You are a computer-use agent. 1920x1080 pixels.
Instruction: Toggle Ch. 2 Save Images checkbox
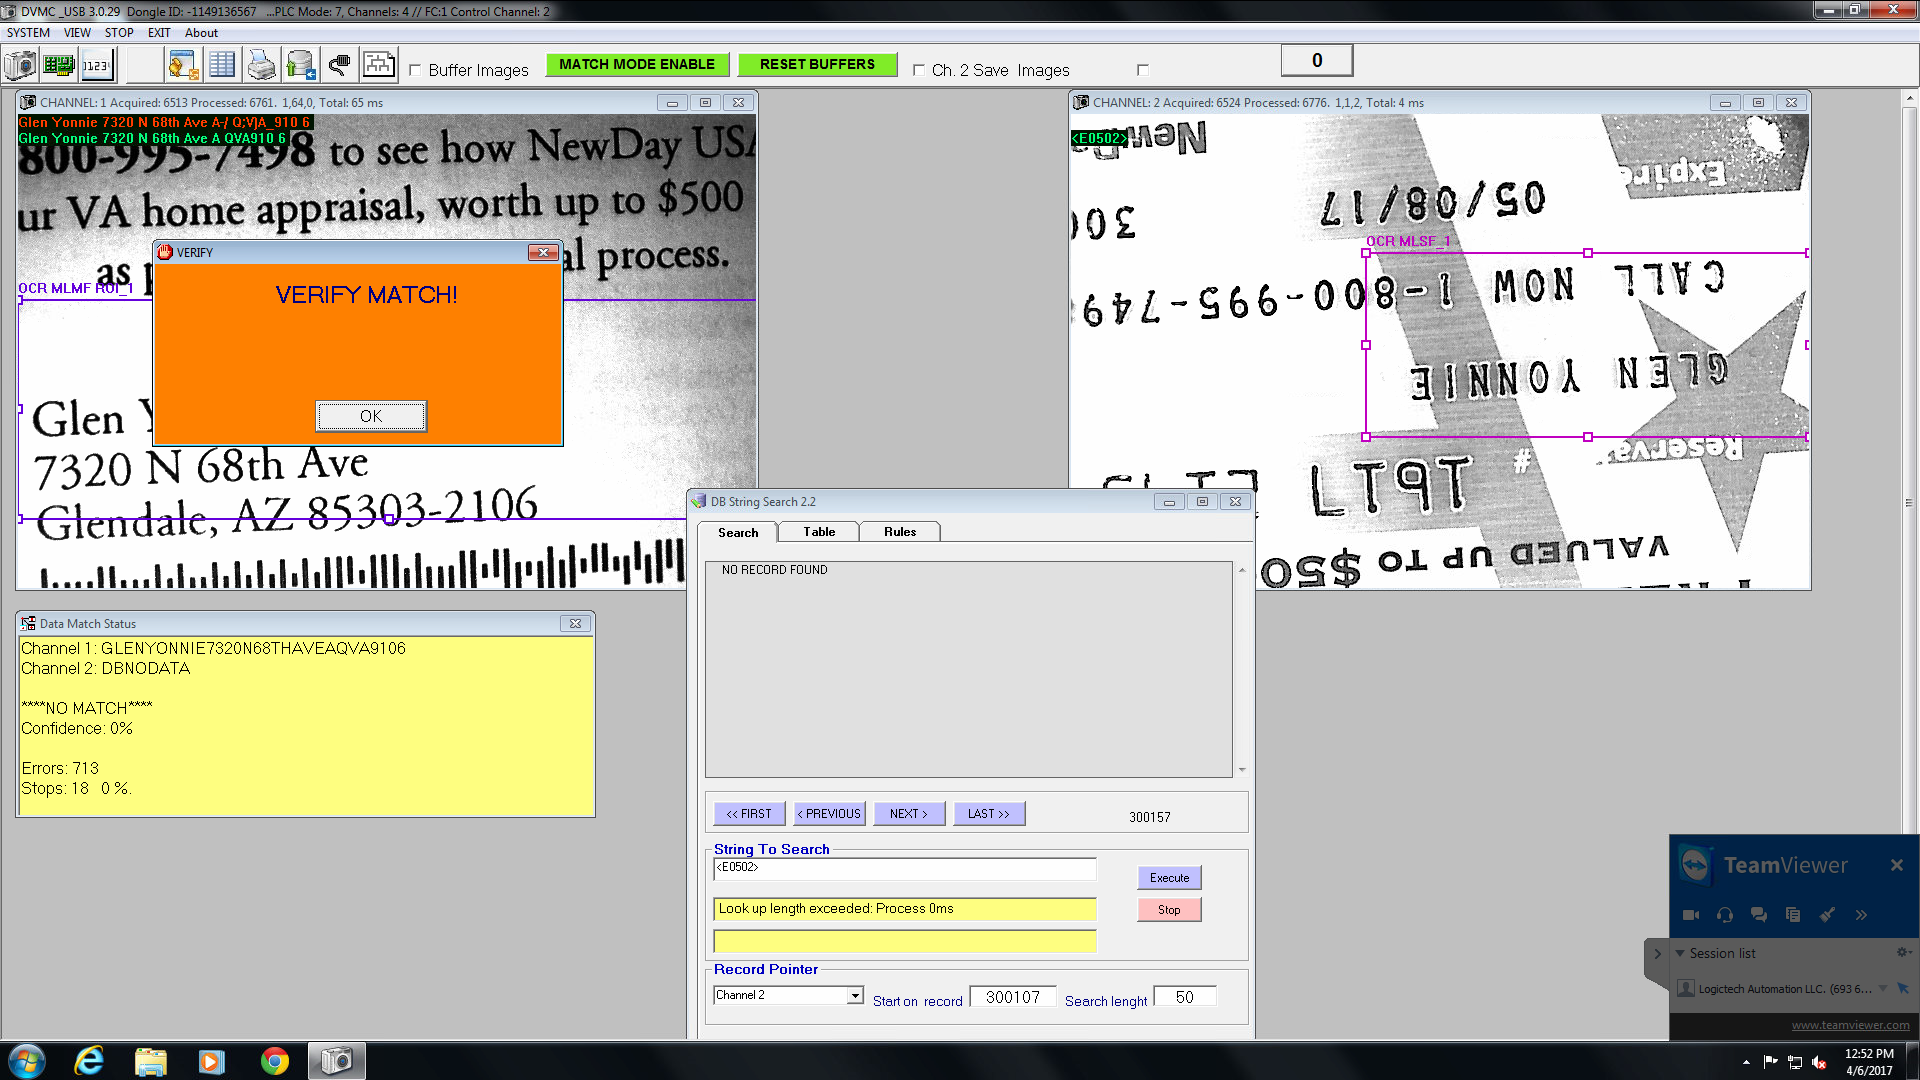[x=918, y=70]
